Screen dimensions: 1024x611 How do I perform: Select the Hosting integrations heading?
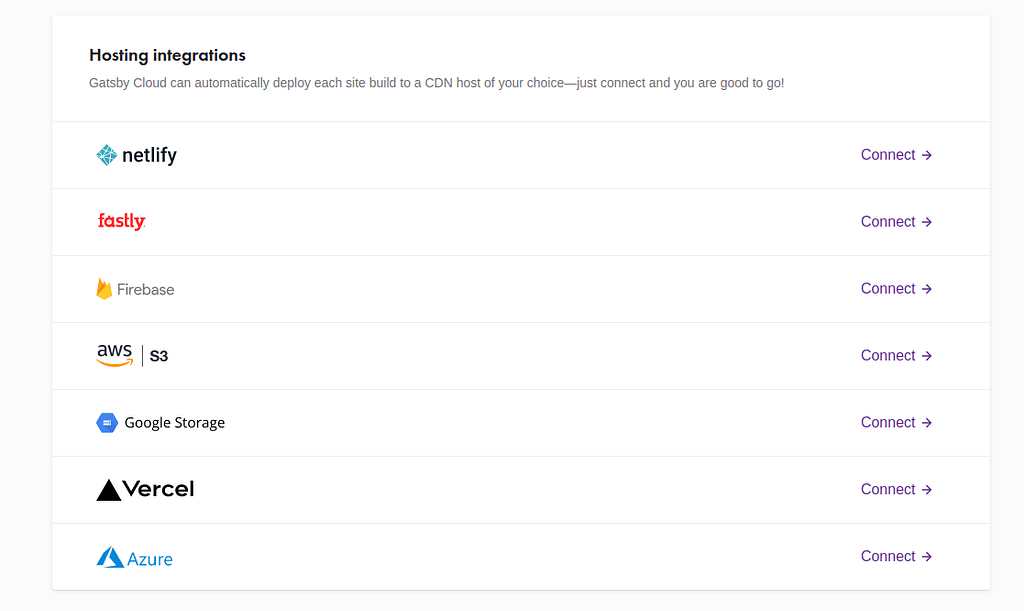coord(167,55)
